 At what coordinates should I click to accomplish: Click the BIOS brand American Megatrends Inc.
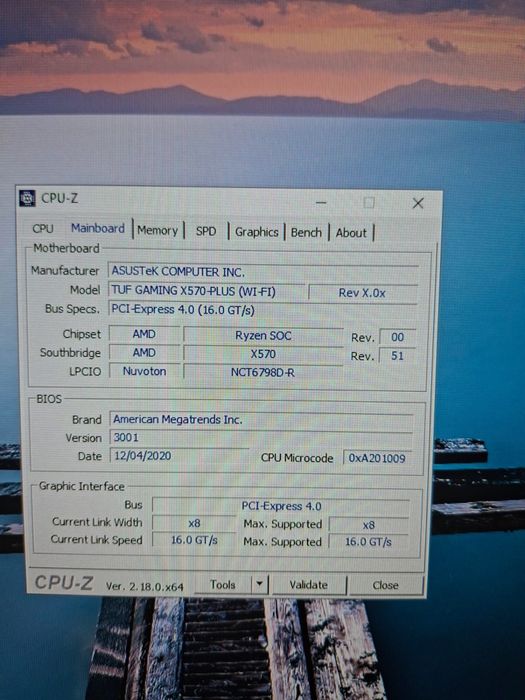point(261,420)
